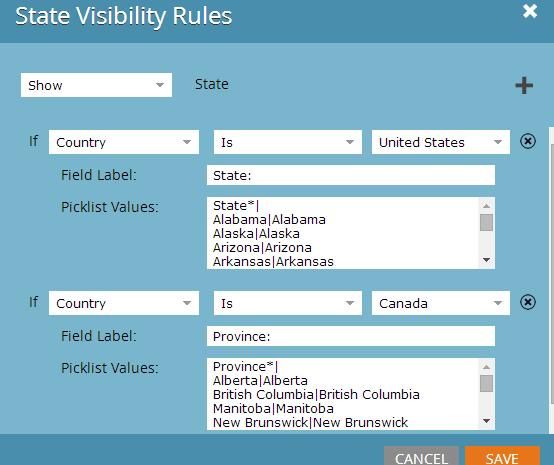
Task: Open the Show action dropdown
Action: [96, 85]
